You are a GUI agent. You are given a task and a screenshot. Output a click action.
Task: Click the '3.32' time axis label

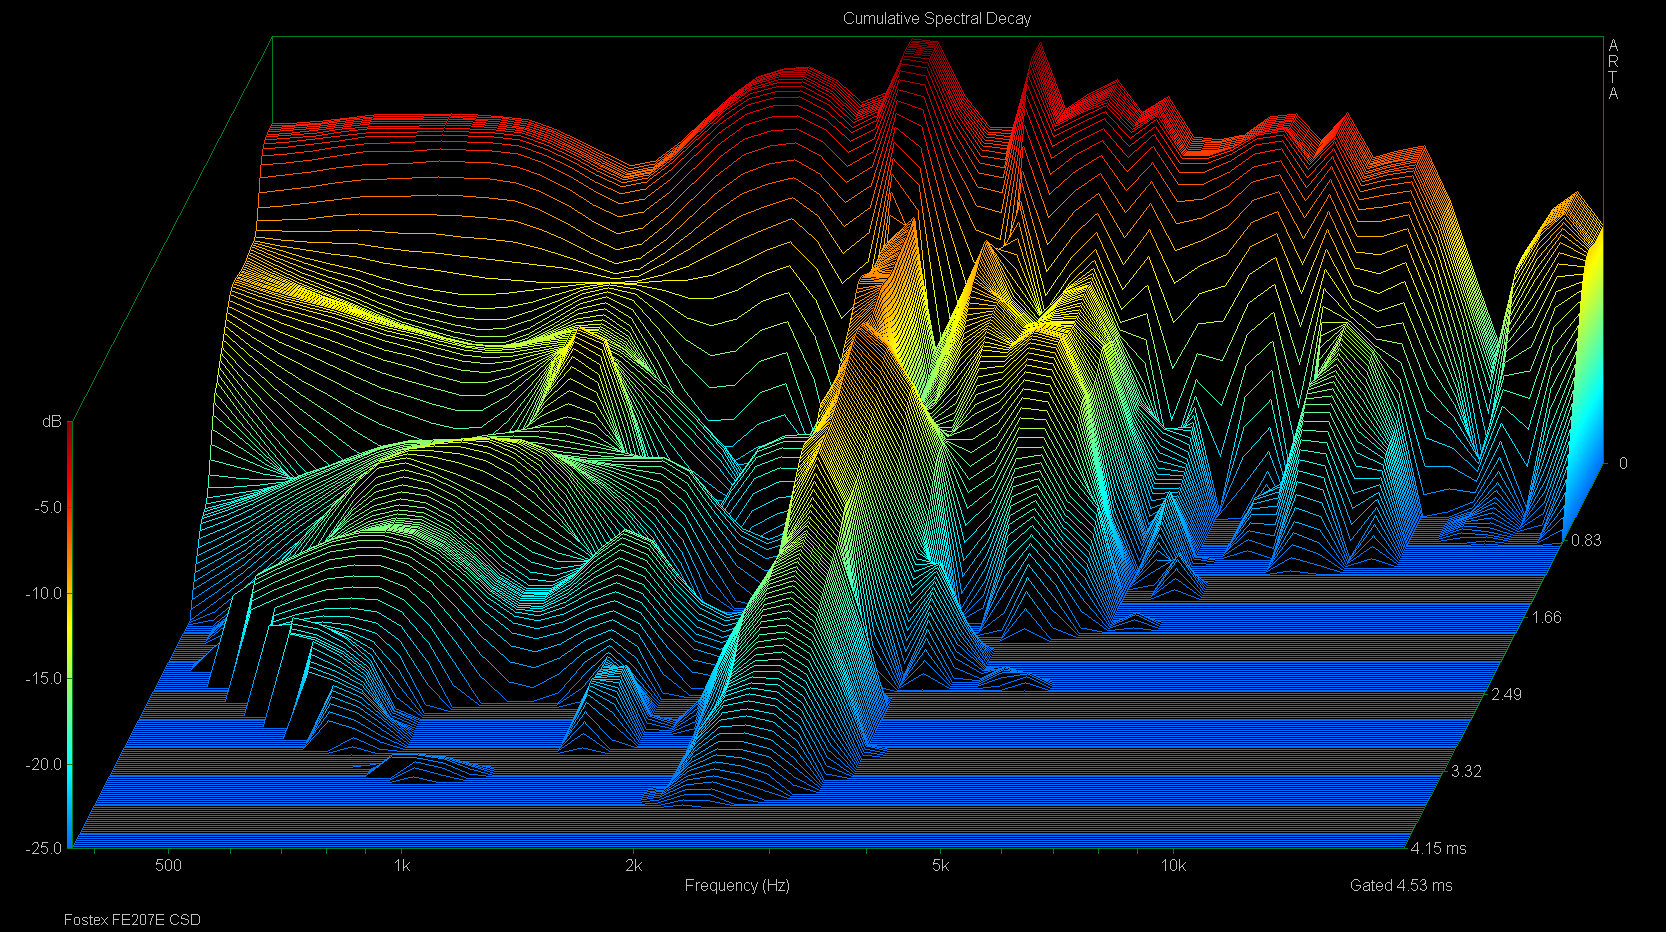[1466, 771]
